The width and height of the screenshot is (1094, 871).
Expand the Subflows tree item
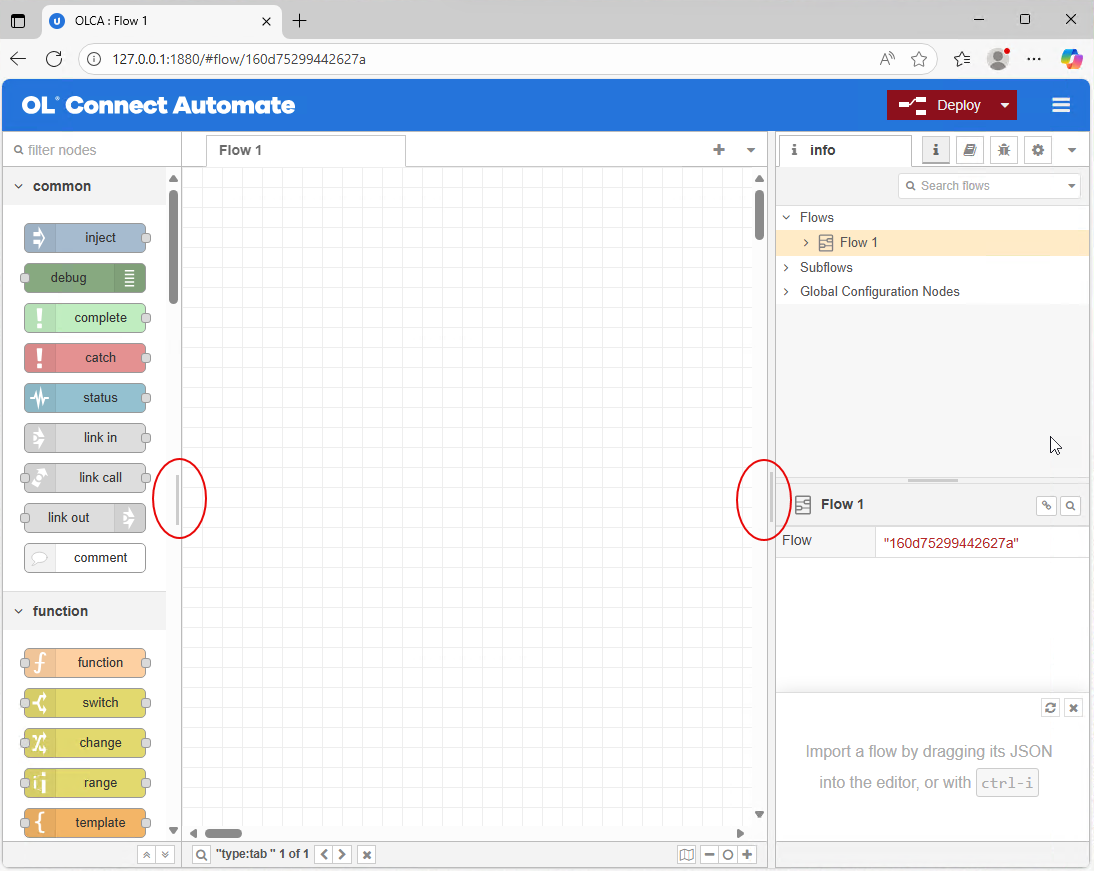[x=786, y=267]
